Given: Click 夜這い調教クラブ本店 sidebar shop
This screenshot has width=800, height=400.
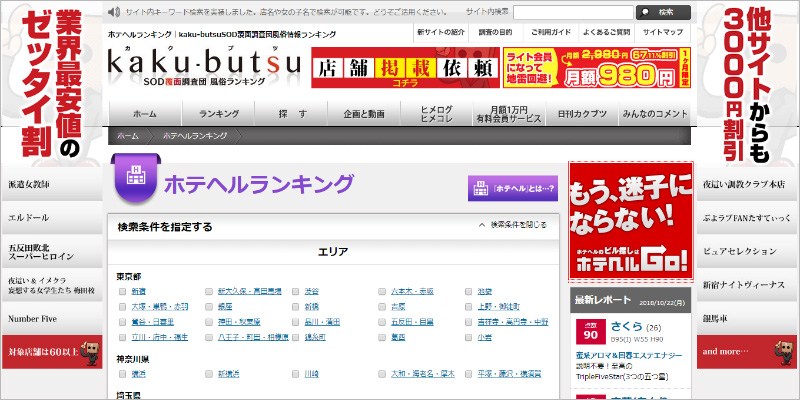Looking at the screenshot, I should click(x=747, y=184).
